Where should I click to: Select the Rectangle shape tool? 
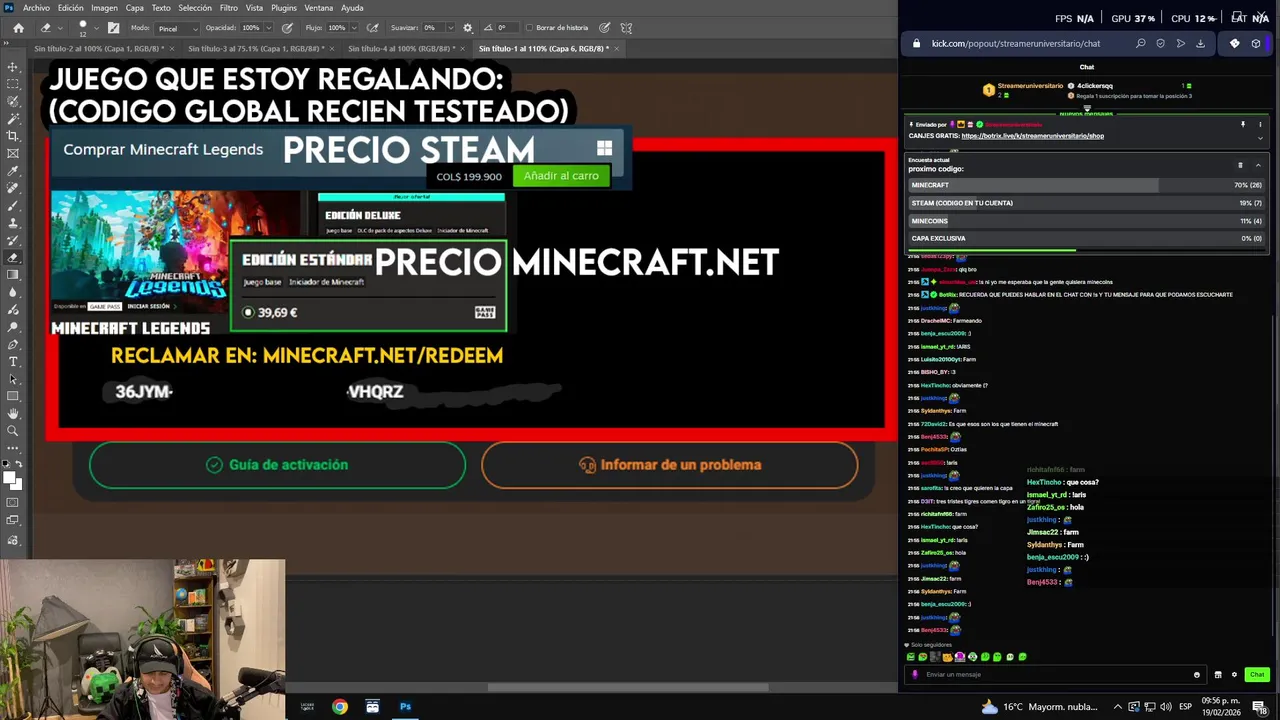pos(13,396)
